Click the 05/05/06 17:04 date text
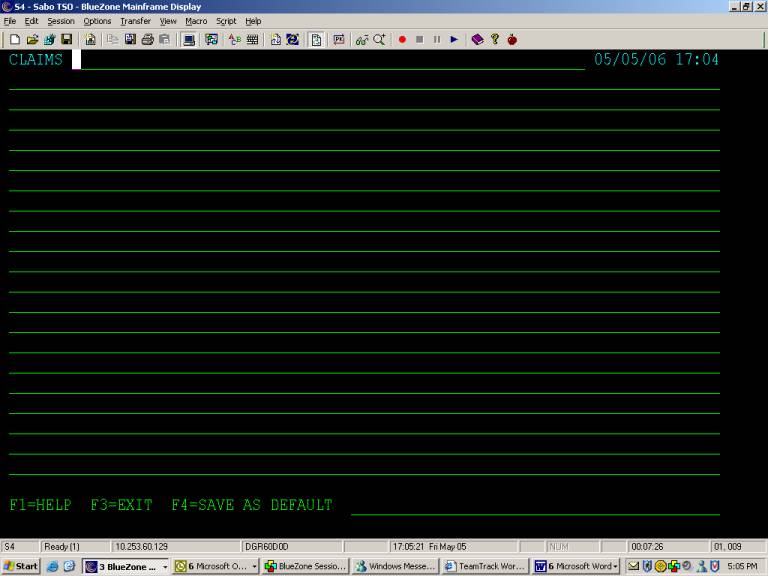 pyautogui.click(x=656, y=60)
